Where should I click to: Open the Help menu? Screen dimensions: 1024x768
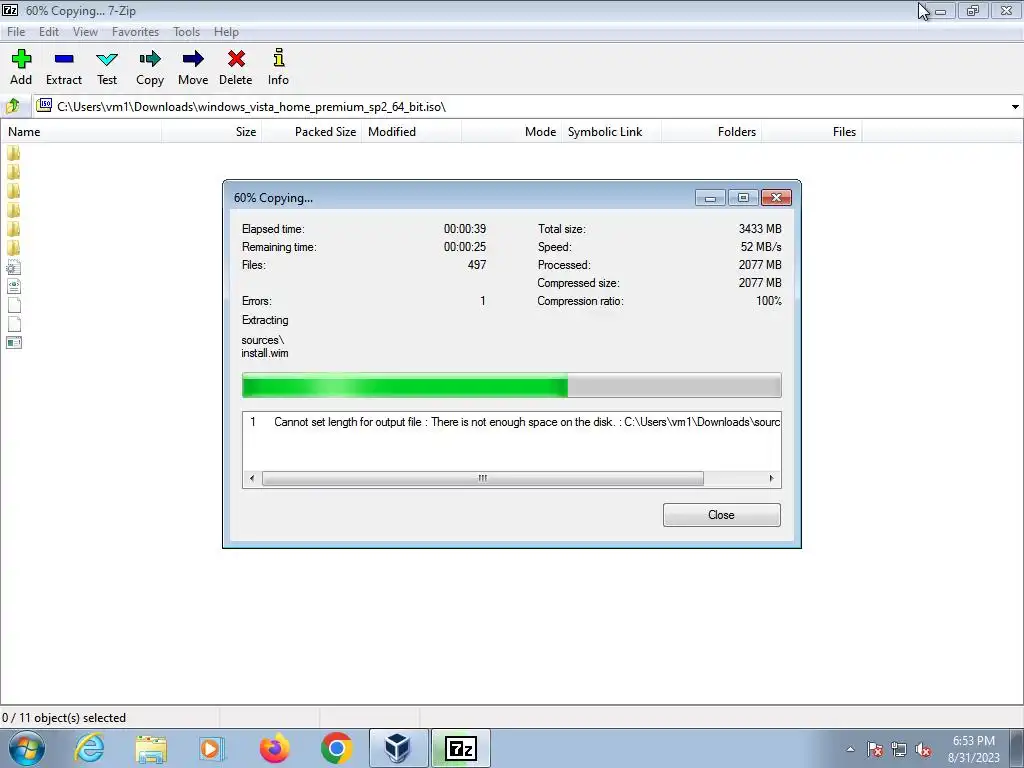point(226,31)
